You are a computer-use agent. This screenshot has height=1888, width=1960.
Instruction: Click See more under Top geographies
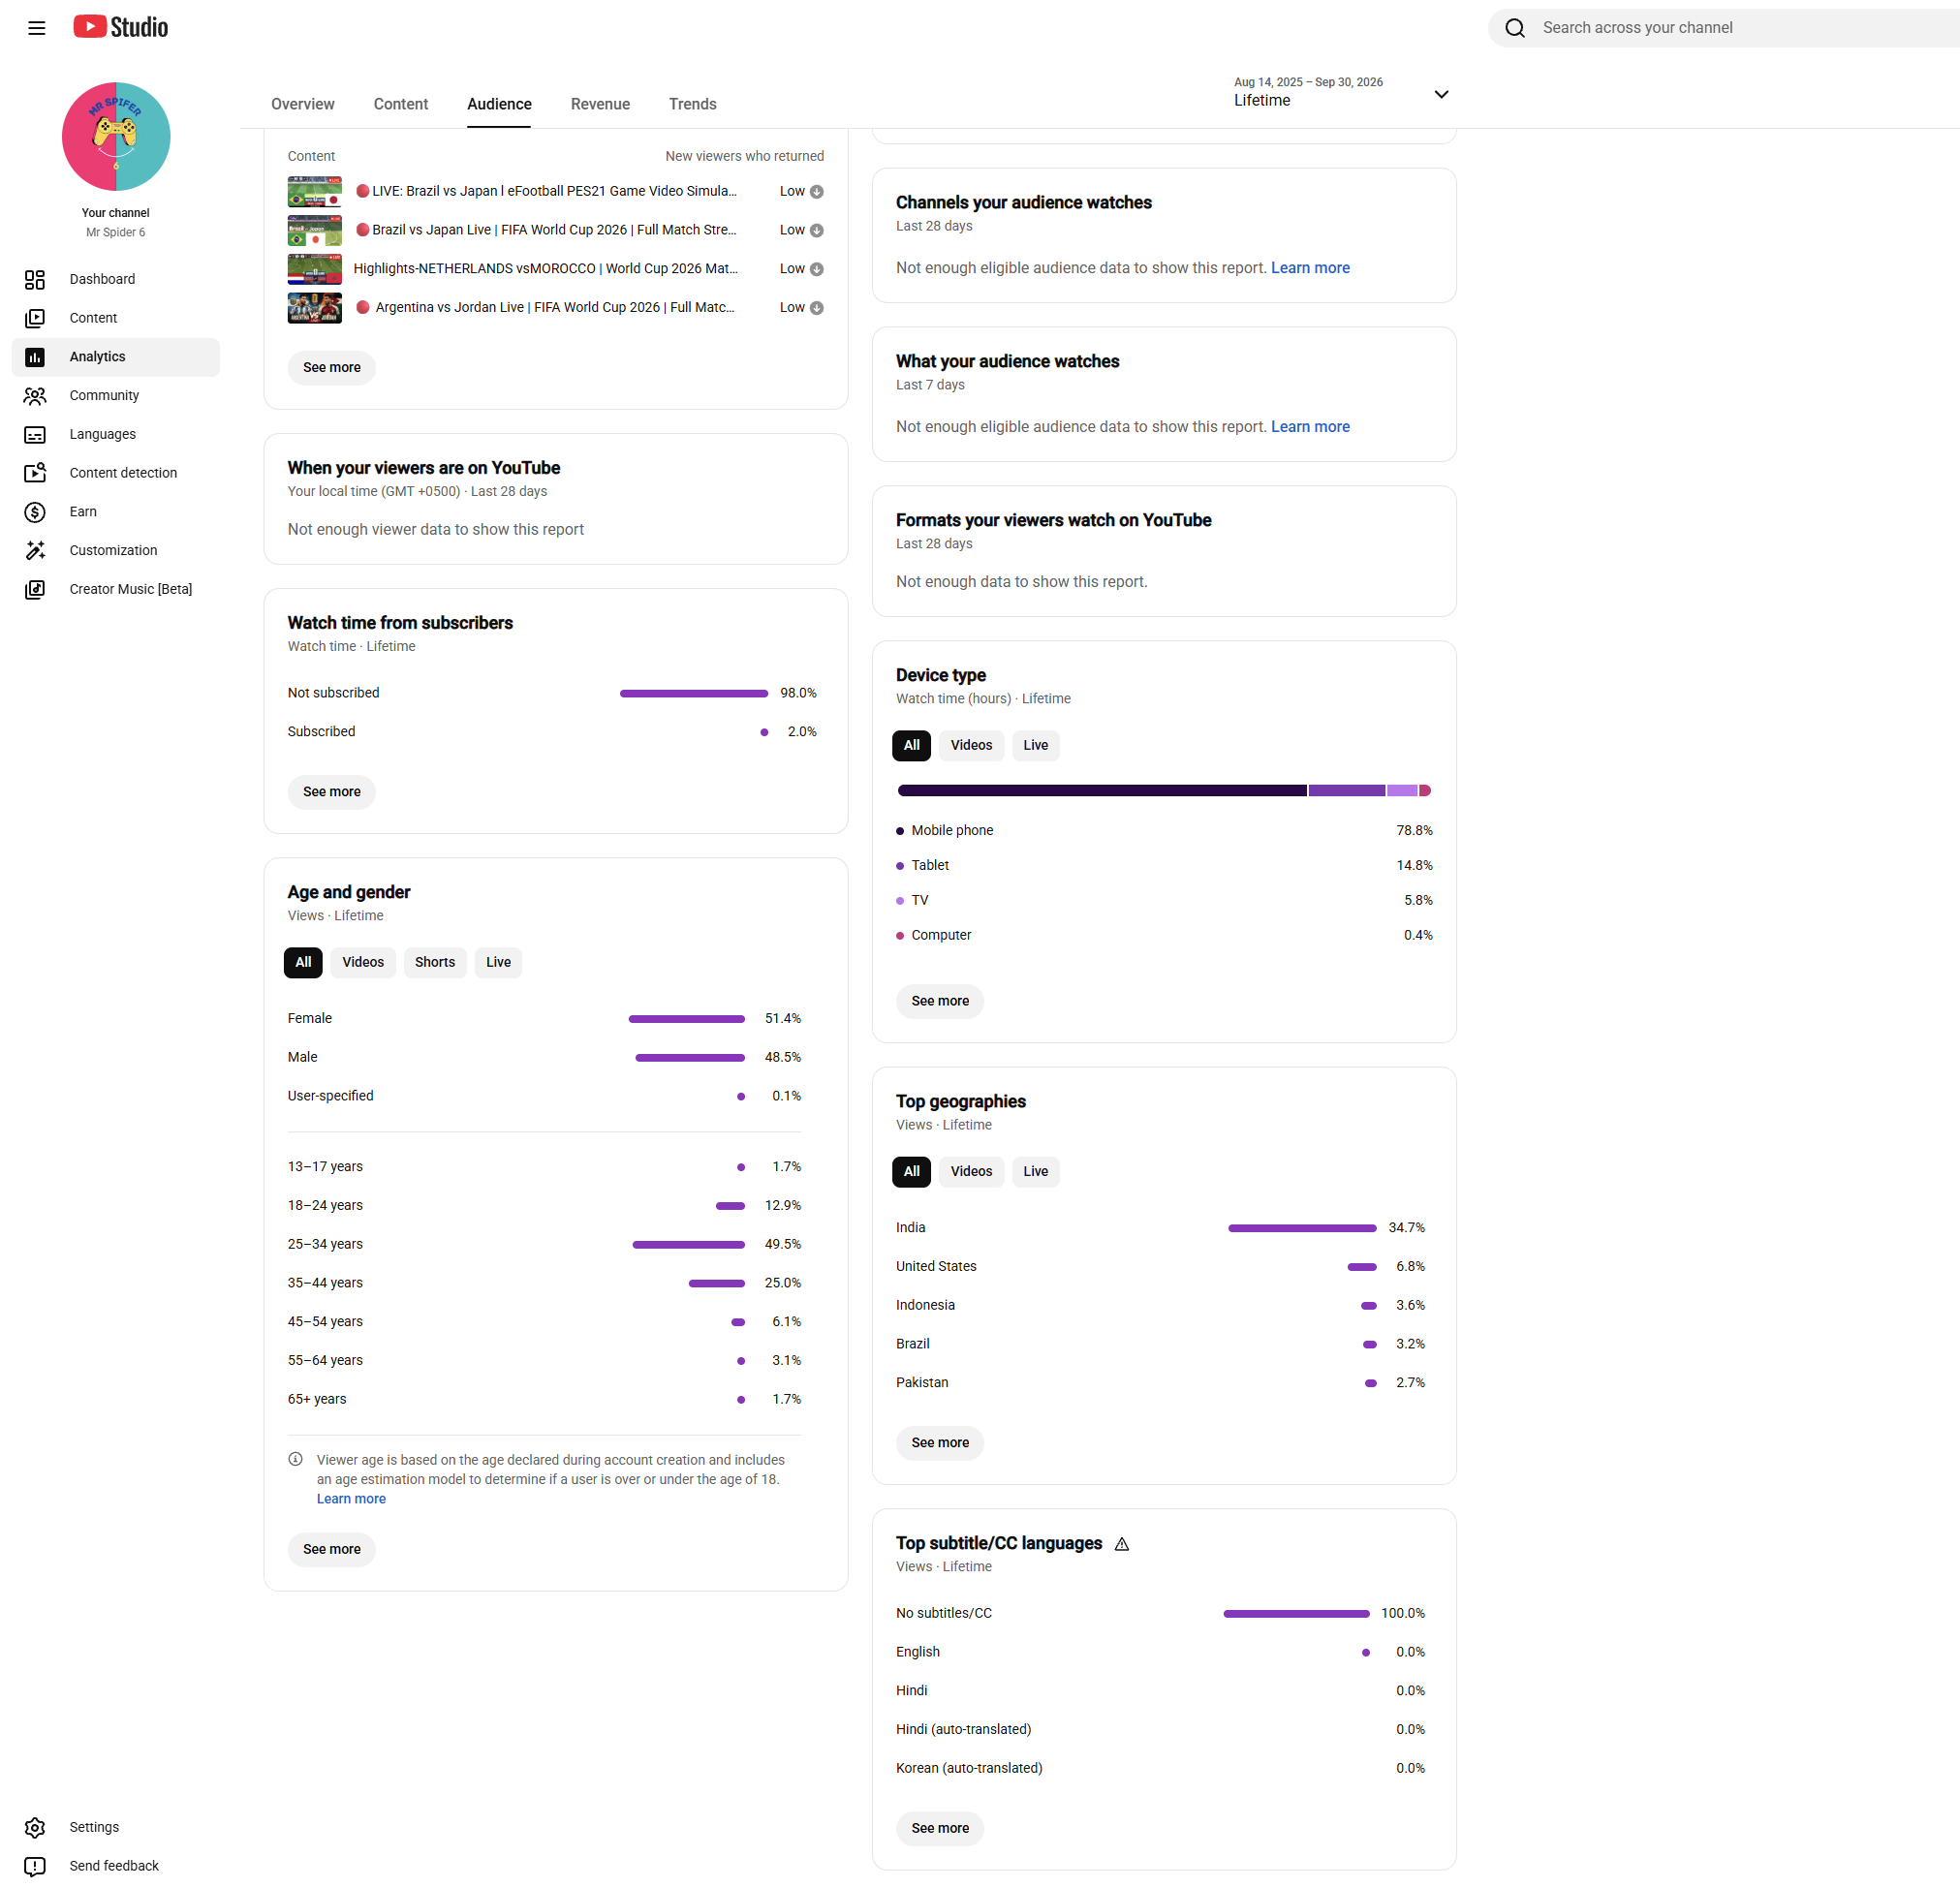click(x=940, y=1442)
